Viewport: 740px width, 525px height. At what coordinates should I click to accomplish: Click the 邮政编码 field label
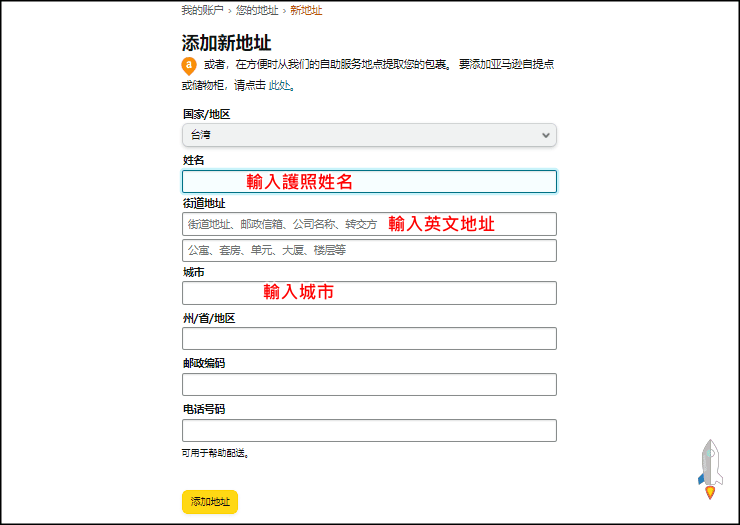coord(204,363)
